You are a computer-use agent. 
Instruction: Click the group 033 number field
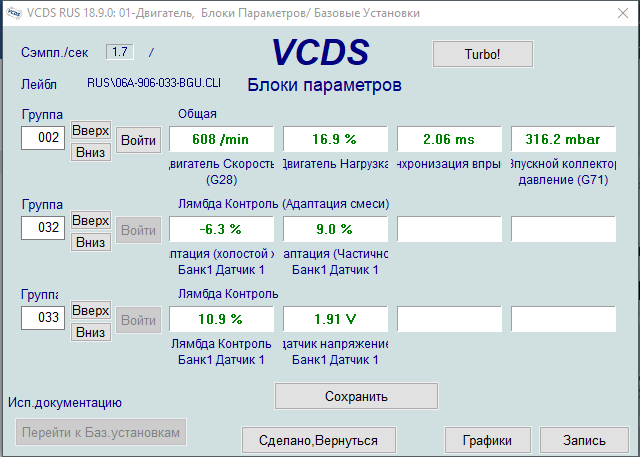(x=43, y=318)
